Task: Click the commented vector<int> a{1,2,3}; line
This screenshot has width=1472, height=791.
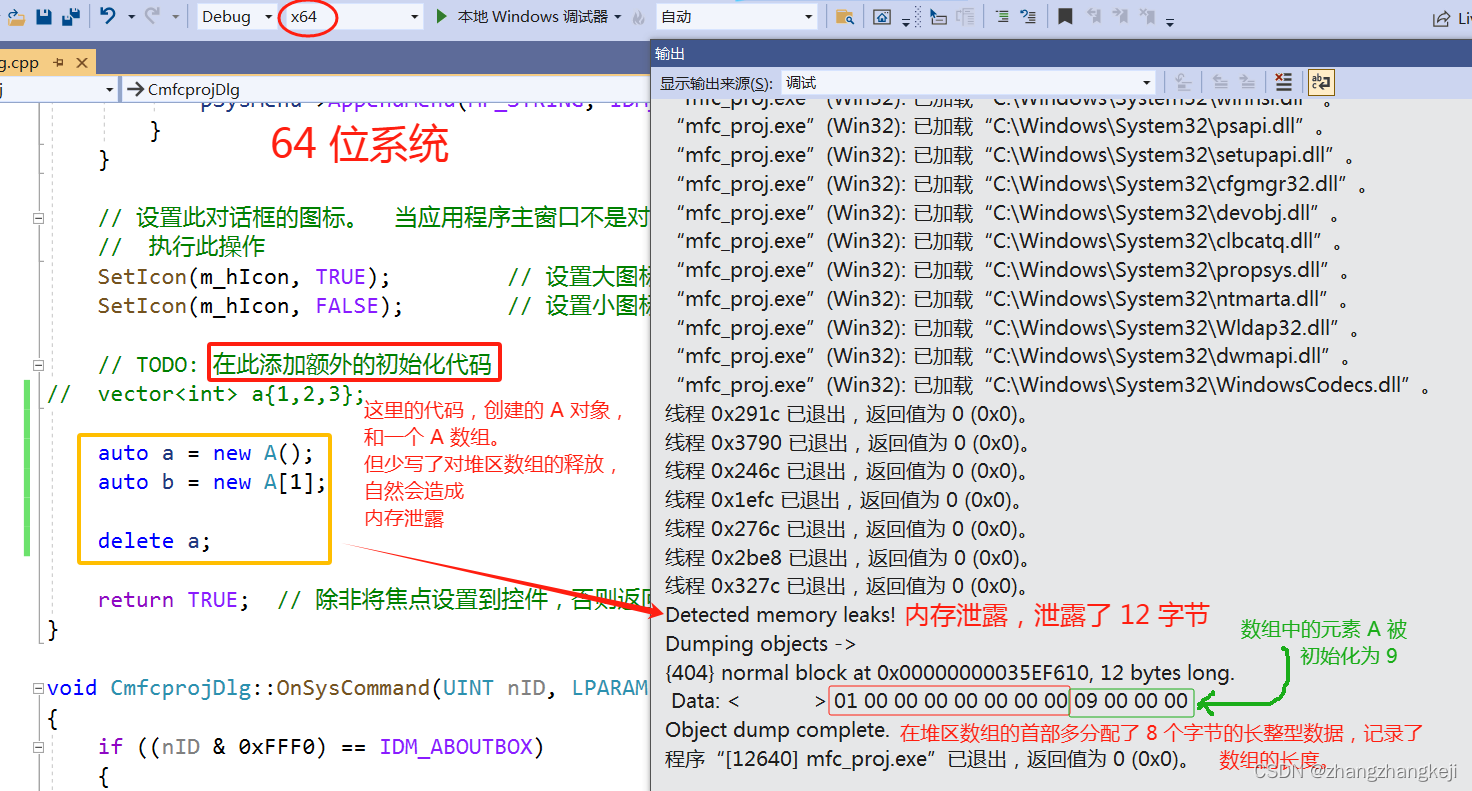Action: 206,394
